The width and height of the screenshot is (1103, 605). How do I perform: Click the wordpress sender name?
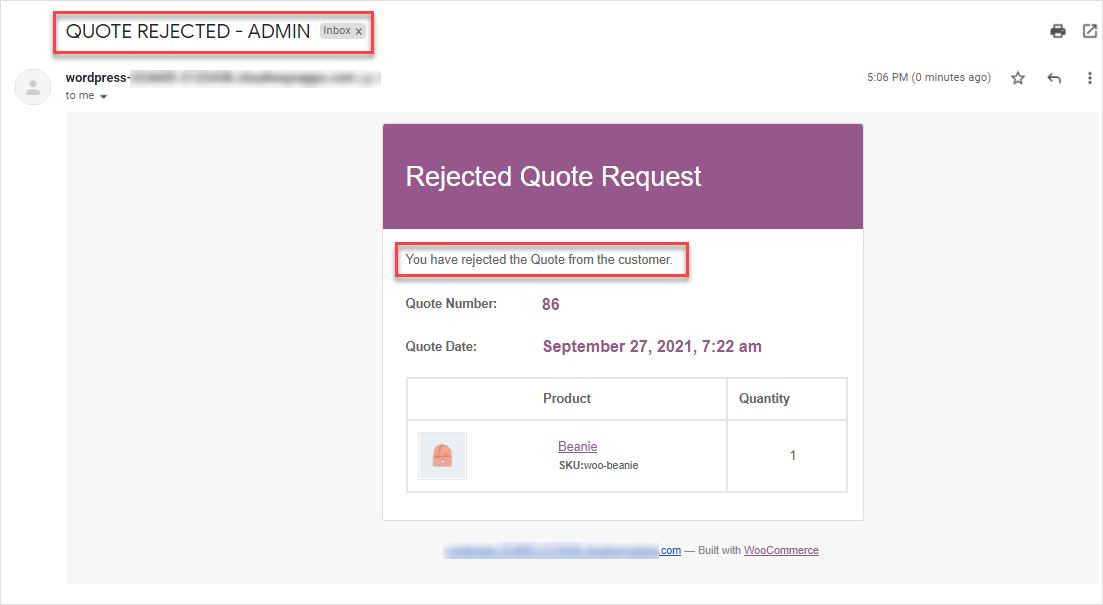click(x=97, y=77)
